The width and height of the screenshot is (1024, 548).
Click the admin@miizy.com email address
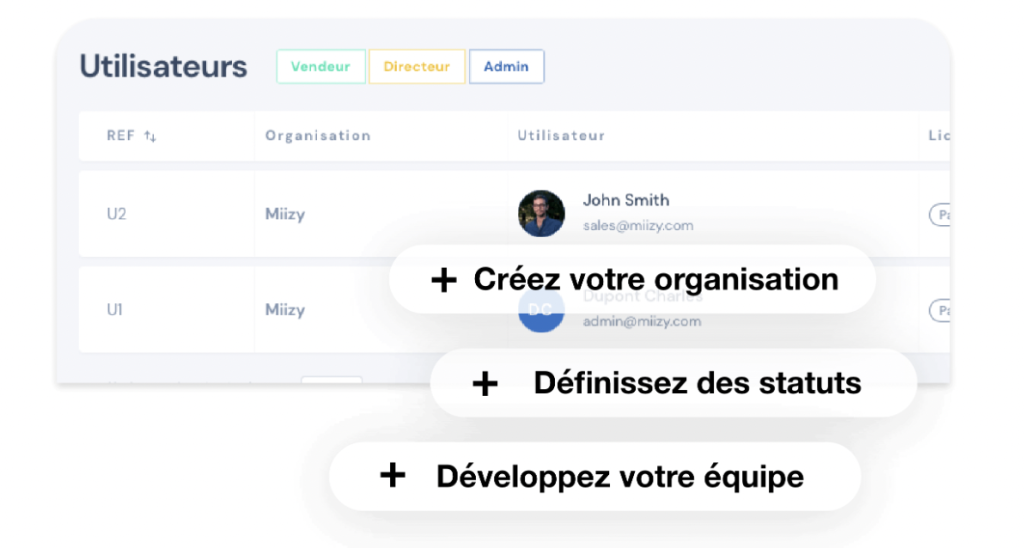[641, 322]
